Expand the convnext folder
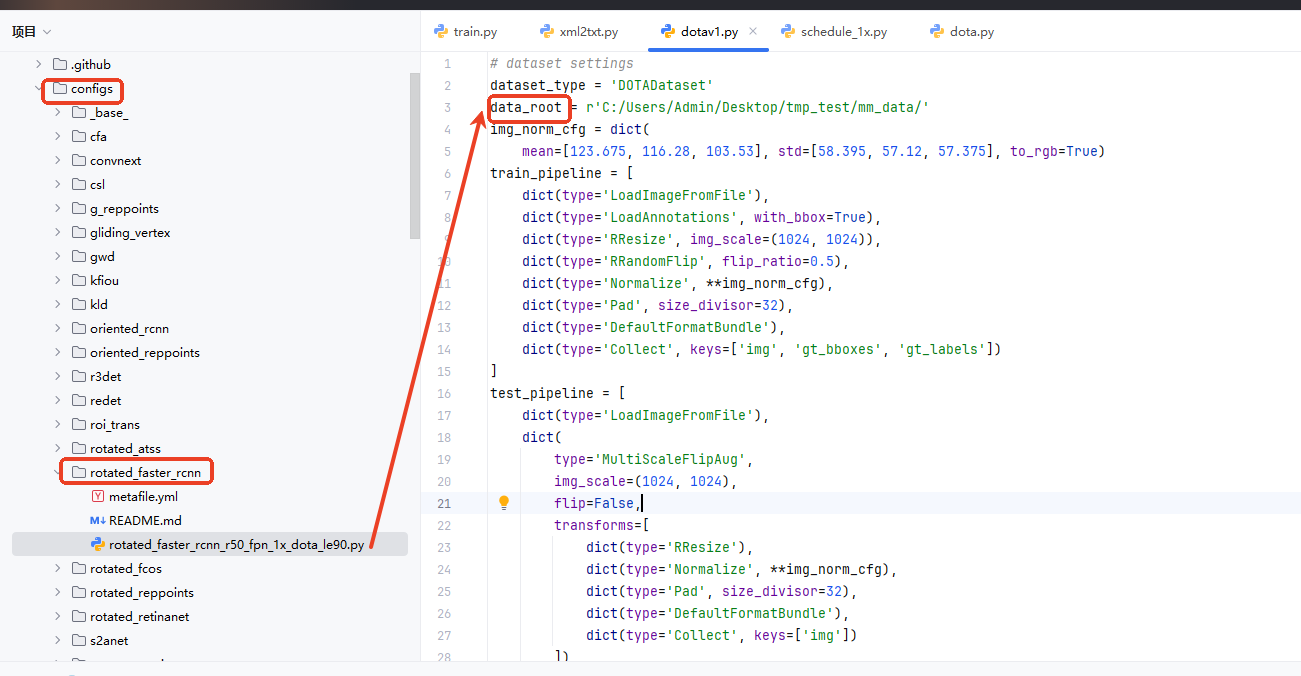Screen dimensions: 1301x676 [x=58, y=160]
